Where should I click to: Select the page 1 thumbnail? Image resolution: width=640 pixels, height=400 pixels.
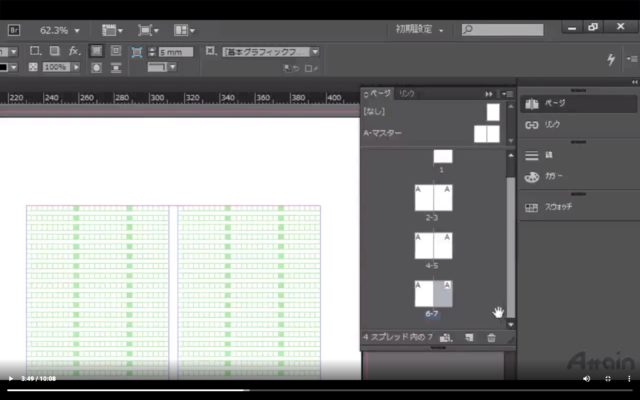coord(443,157)
